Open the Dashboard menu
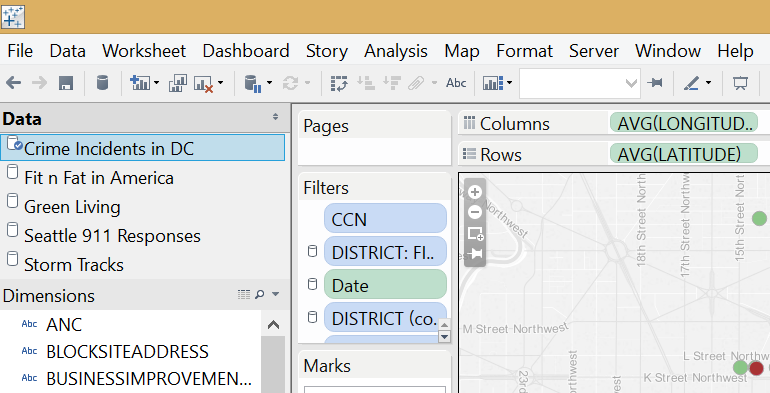 click(x=246, y=51)
